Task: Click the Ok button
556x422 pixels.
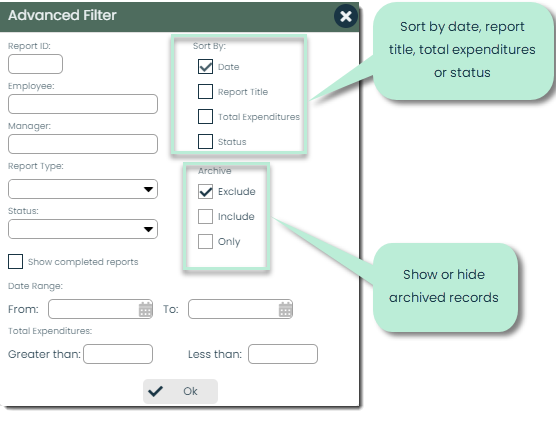Action: pos(180,391)
